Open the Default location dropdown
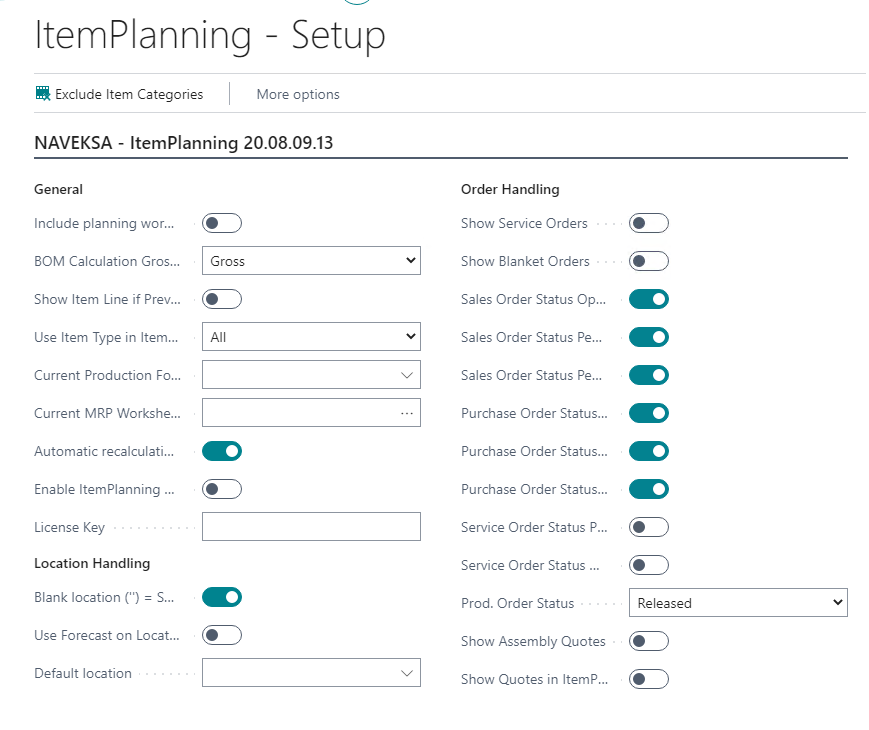This screenshot has width=869, height=730. coord(311,673)
